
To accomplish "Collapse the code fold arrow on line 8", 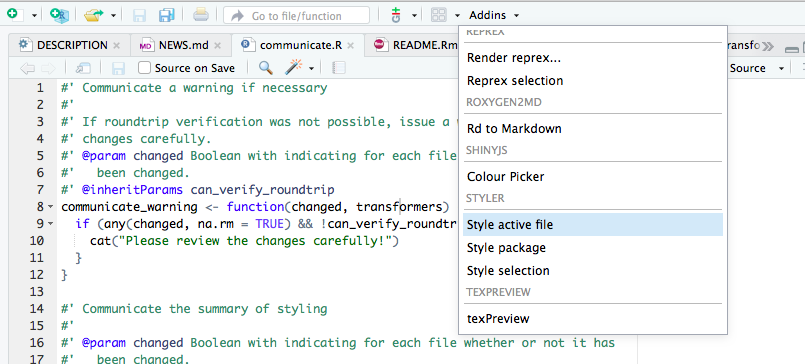I will point(50,207).
